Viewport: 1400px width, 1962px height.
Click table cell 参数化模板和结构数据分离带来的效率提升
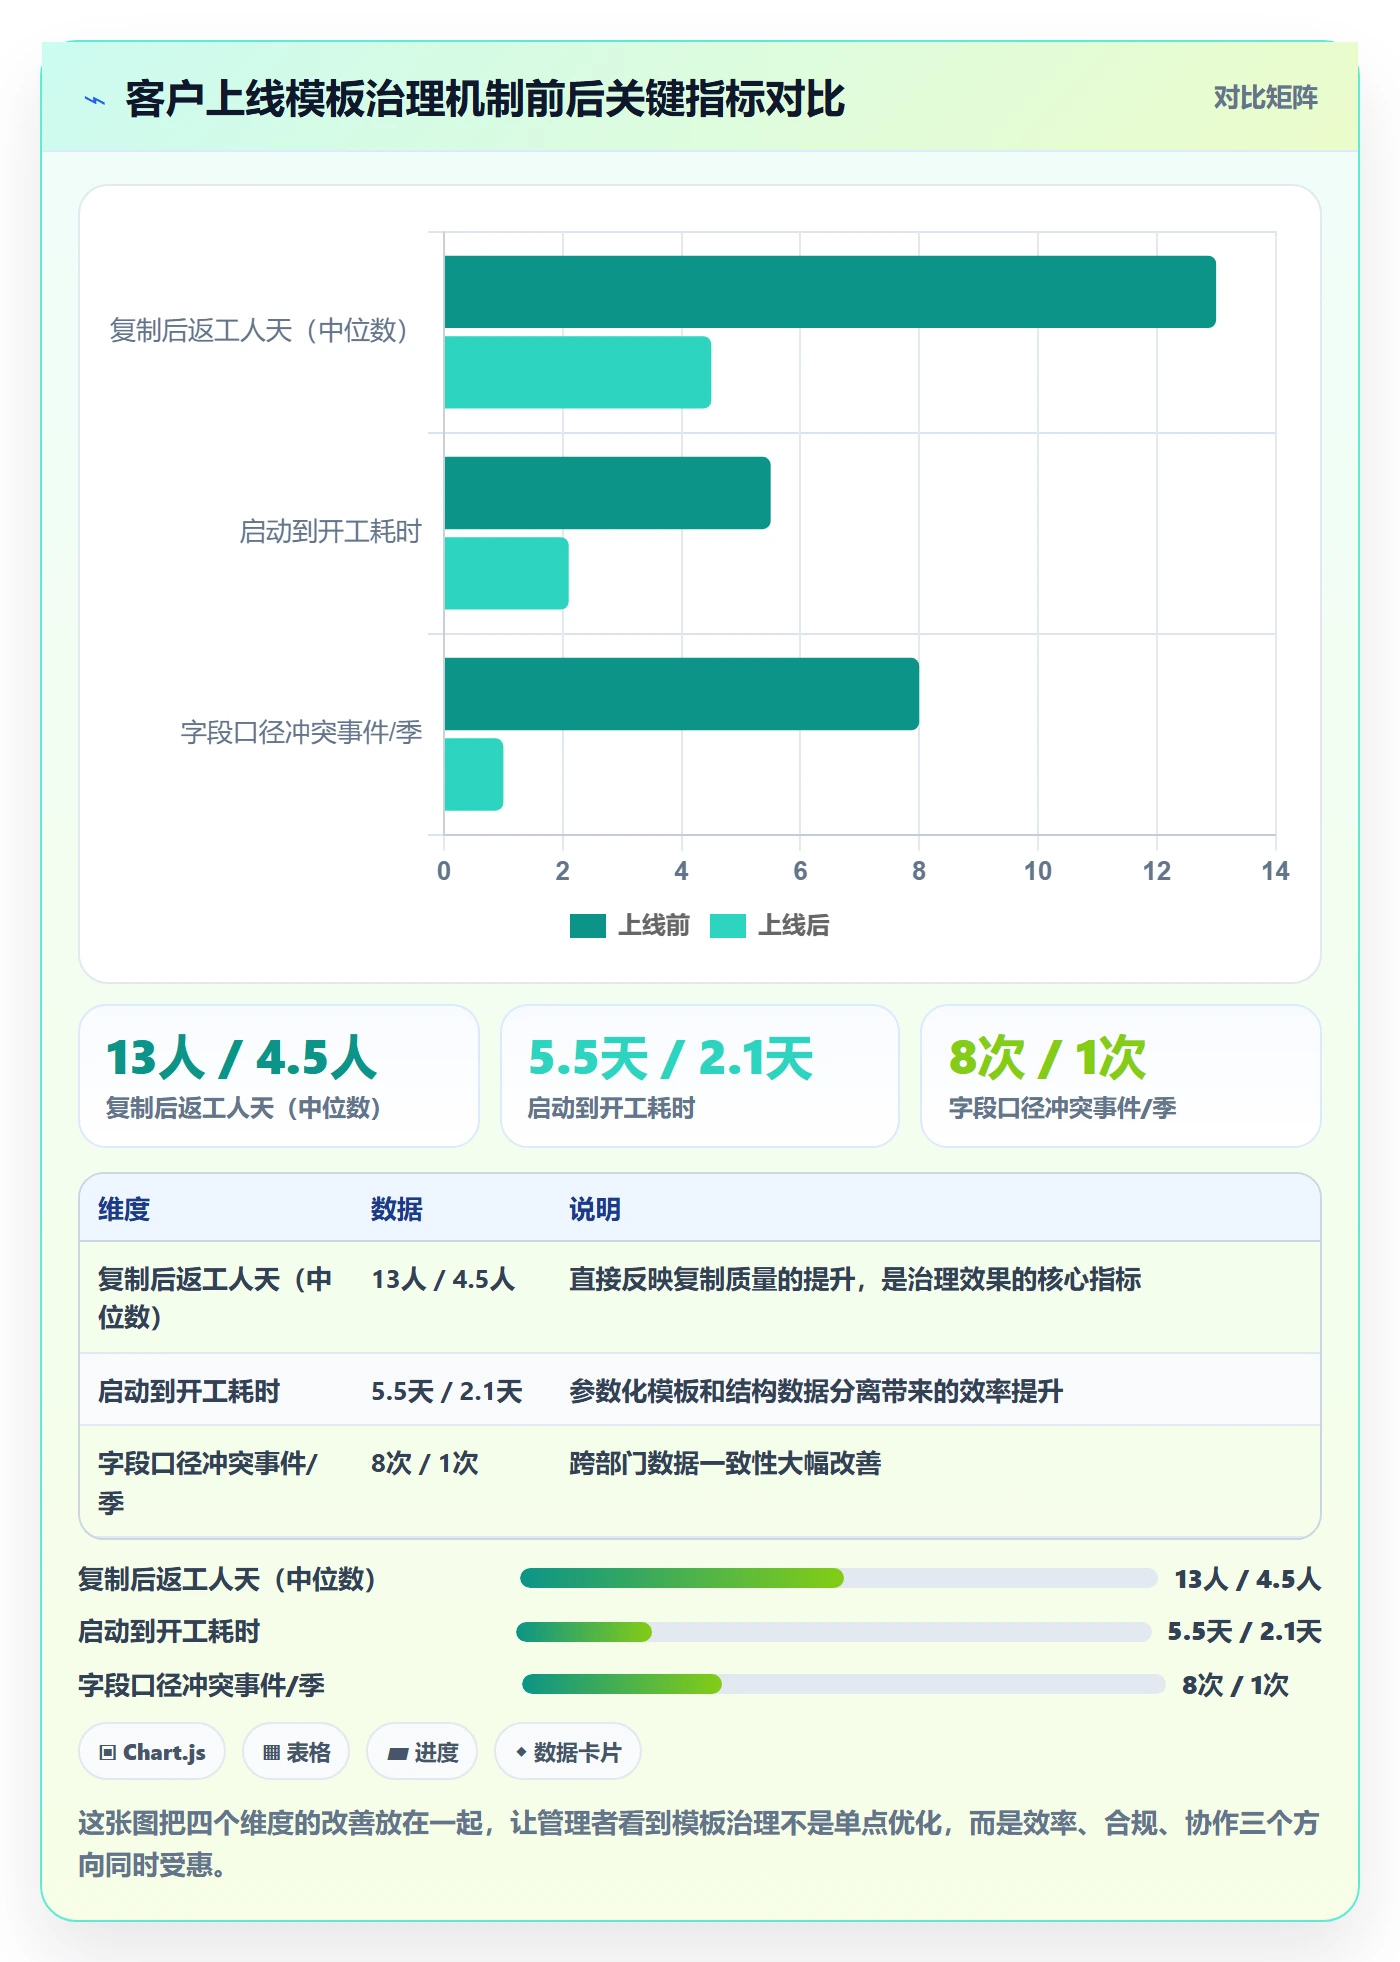click(x=816, y=1391)
